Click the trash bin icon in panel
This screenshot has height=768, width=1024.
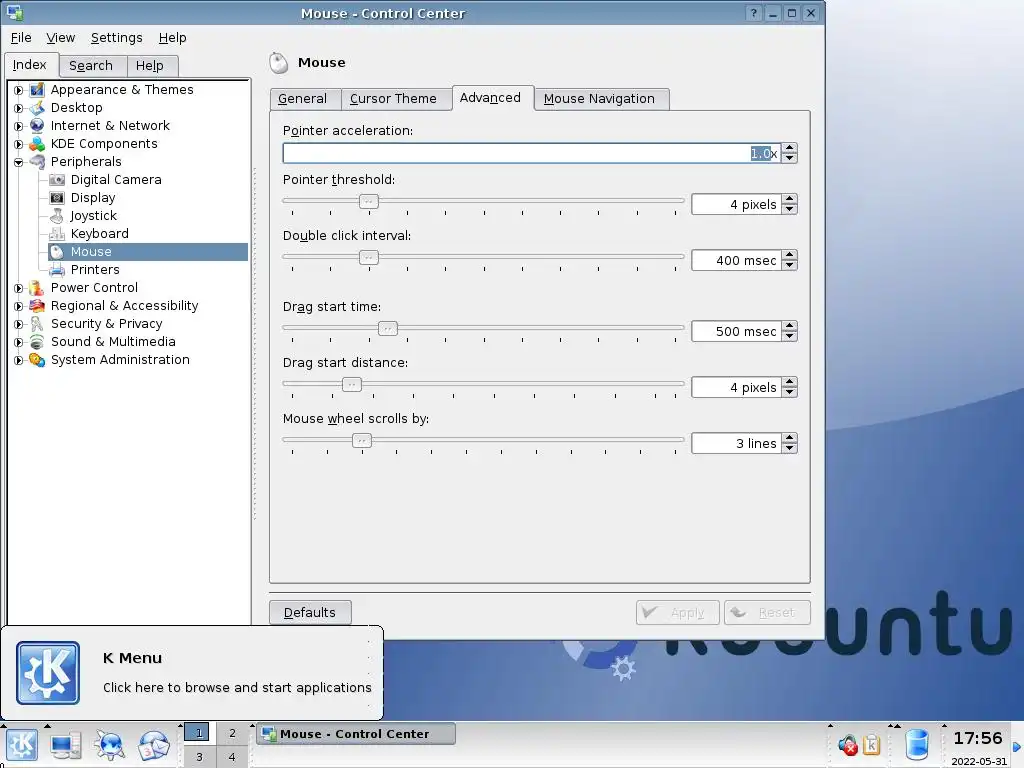coord(917,744)
